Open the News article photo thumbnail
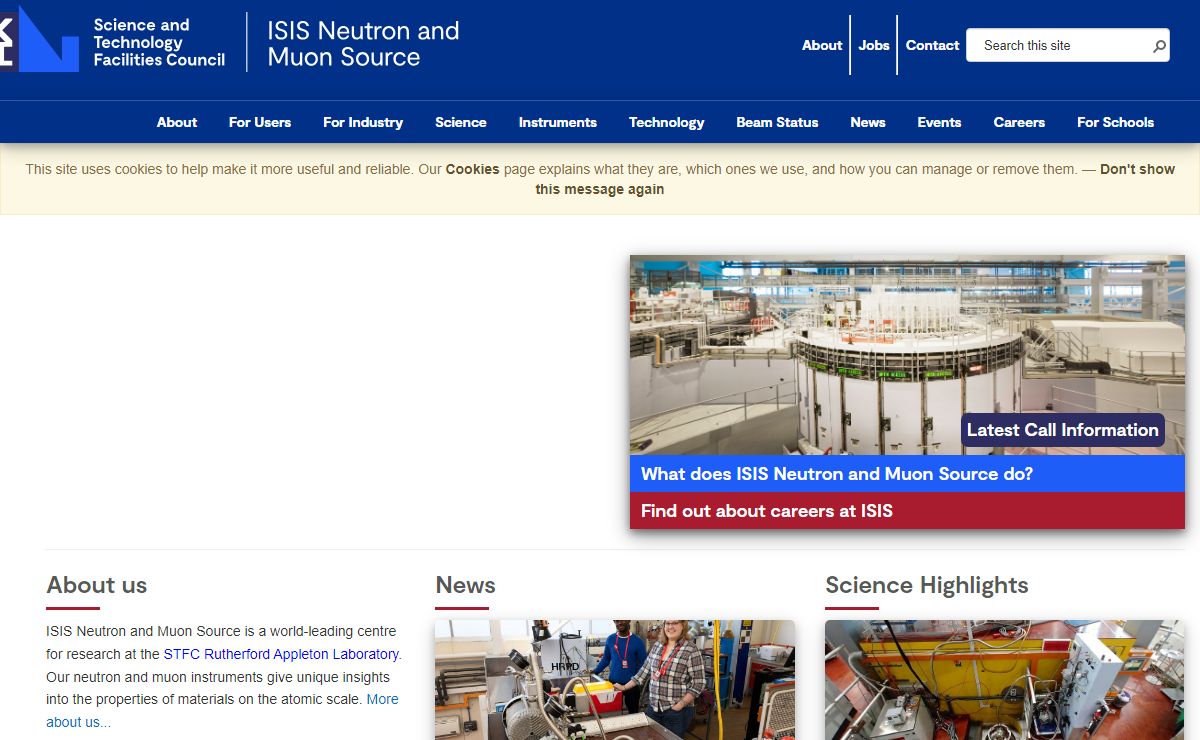1200x740 pixels. [615, 680]
